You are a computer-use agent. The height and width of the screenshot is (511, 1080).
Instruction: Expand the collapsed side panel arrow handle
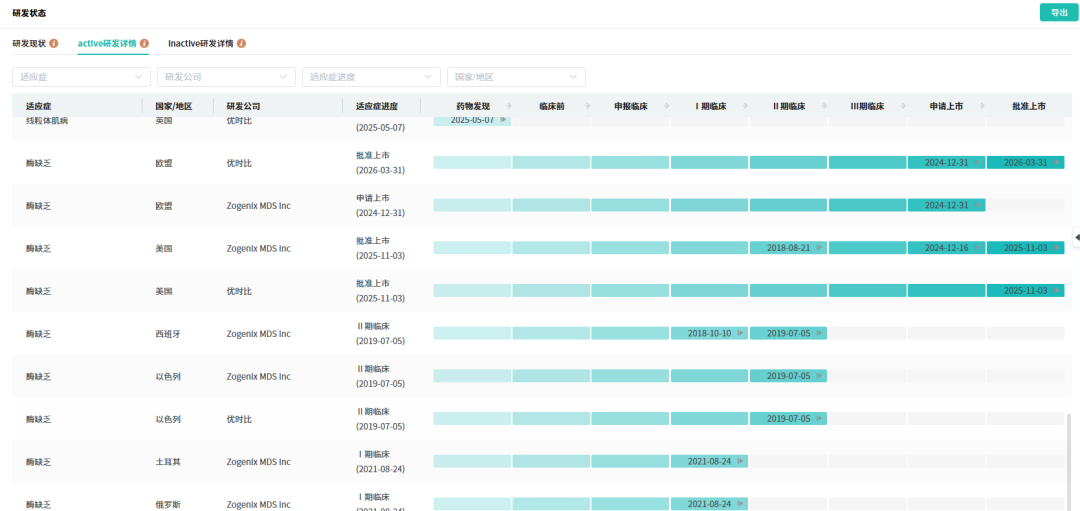point(1076,236)
